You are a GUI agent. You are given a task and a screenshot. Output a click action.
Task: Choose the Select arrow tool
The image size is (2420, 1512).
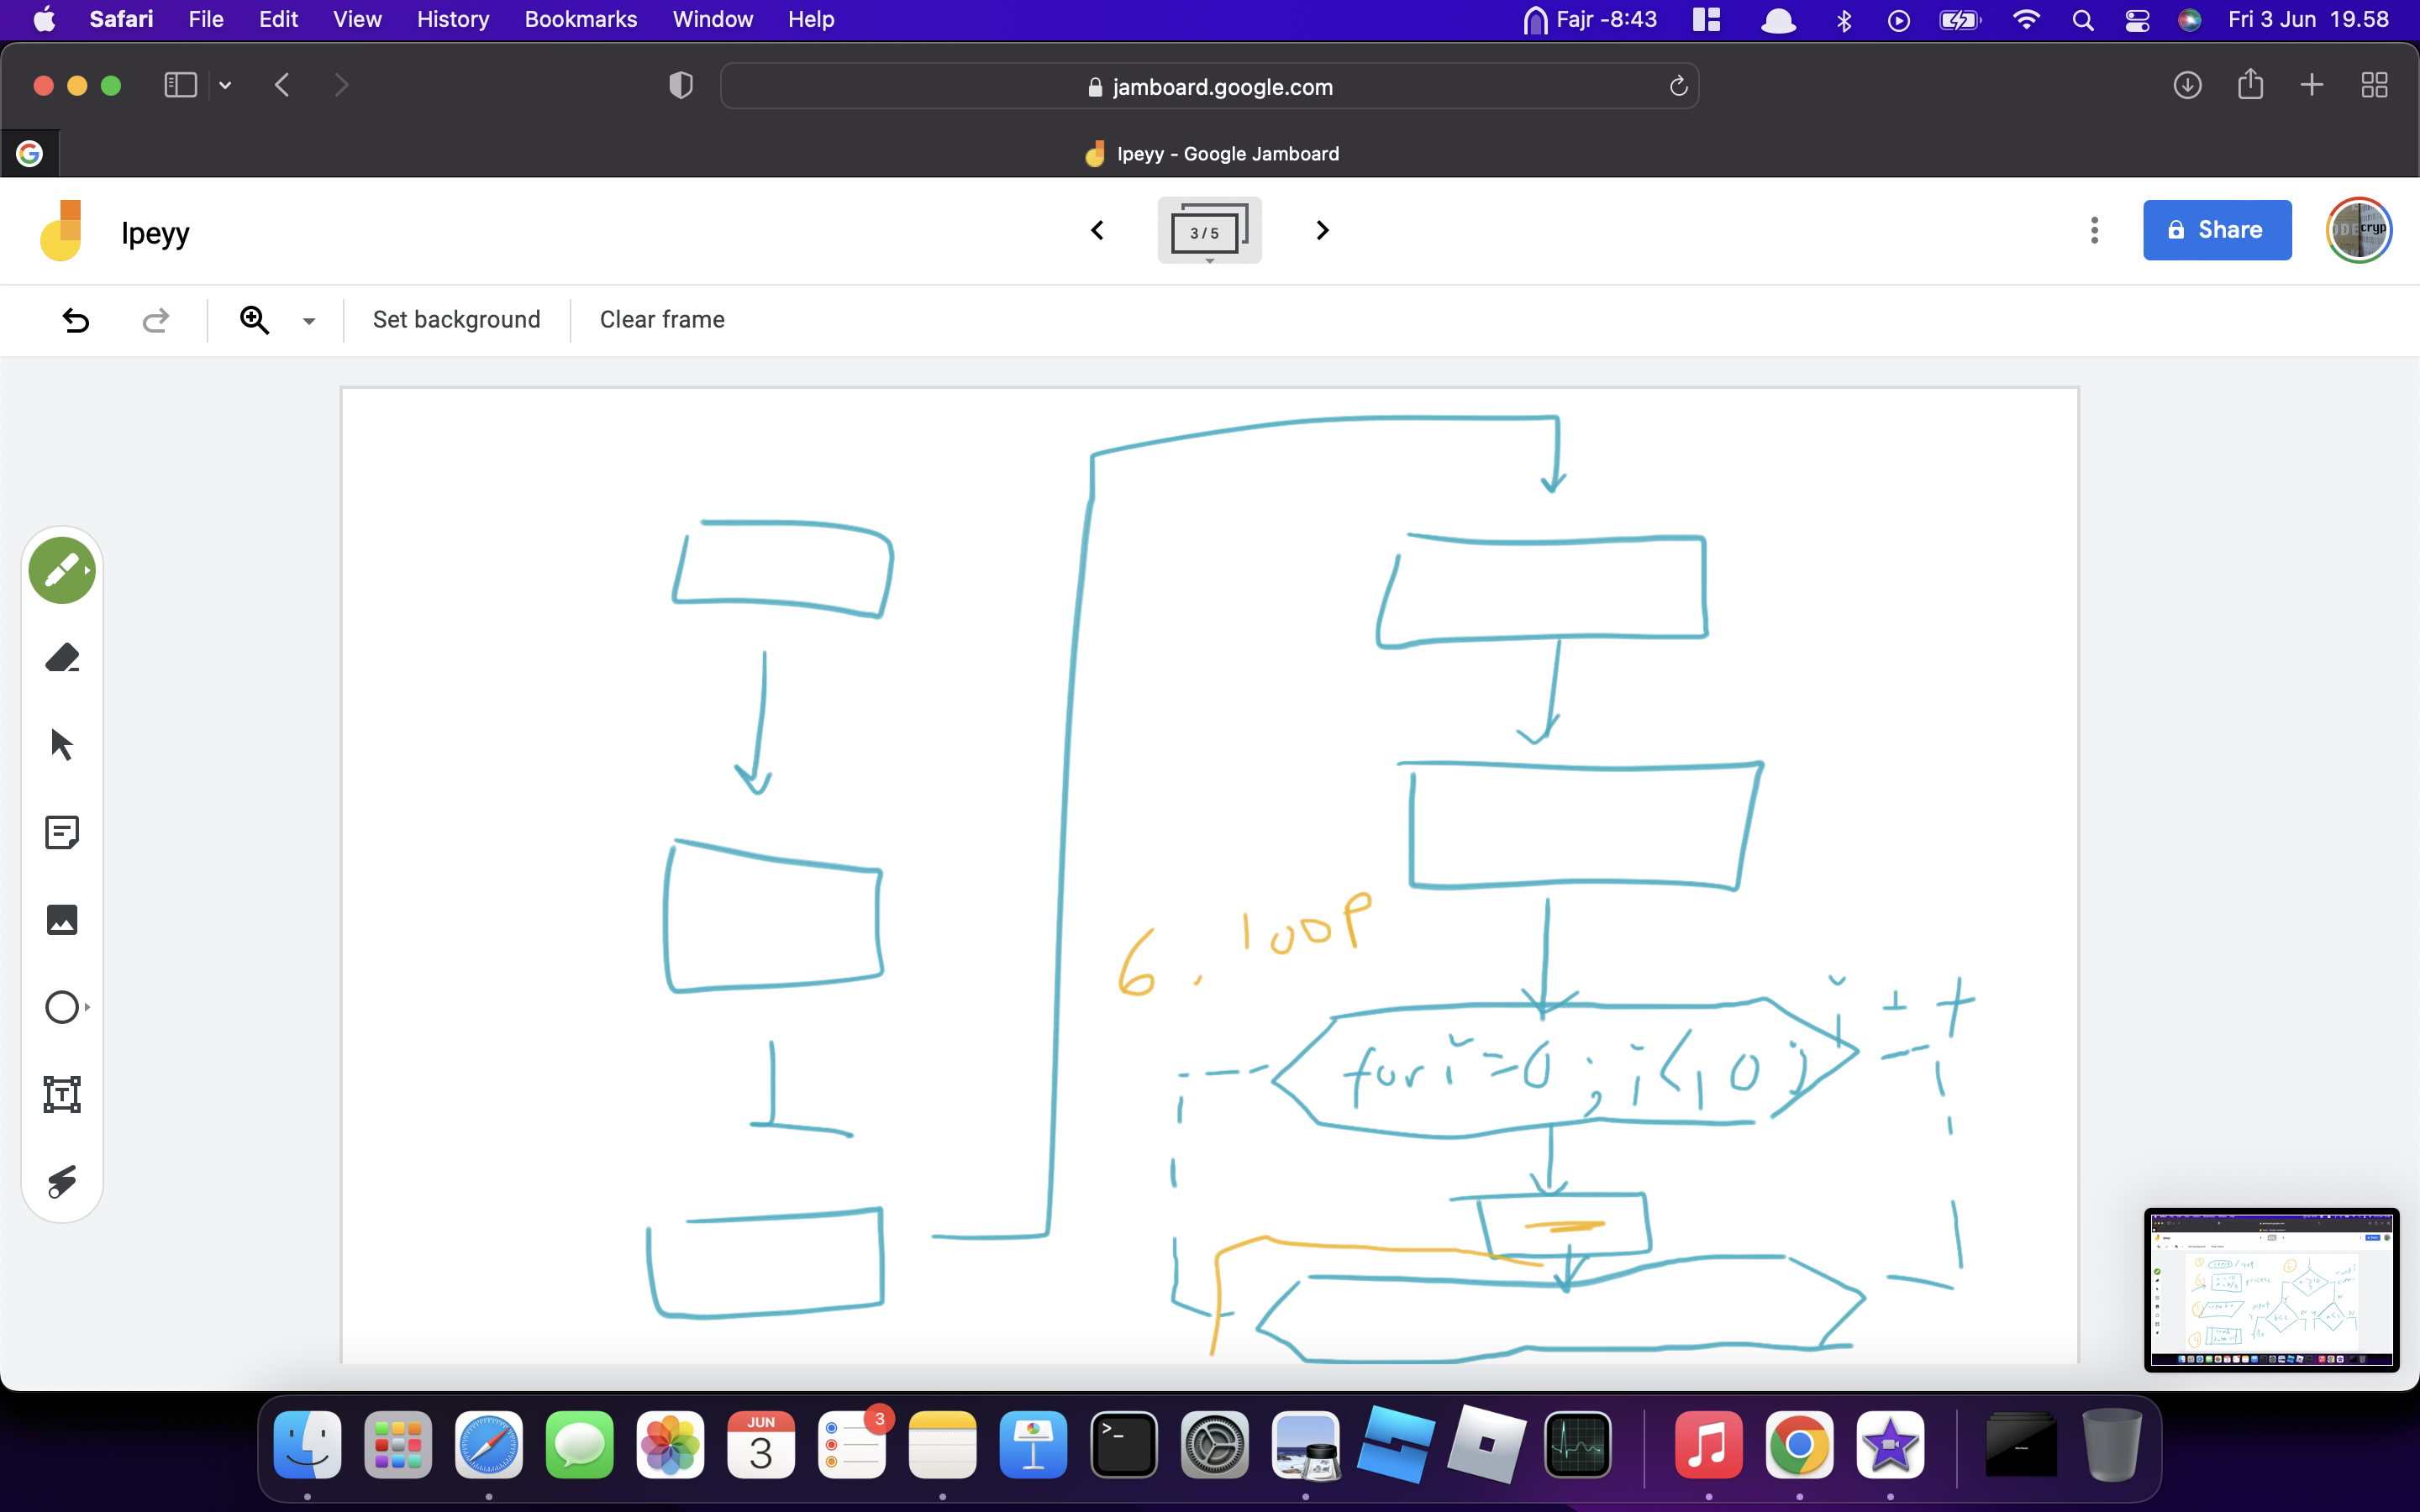coord(62,745)
